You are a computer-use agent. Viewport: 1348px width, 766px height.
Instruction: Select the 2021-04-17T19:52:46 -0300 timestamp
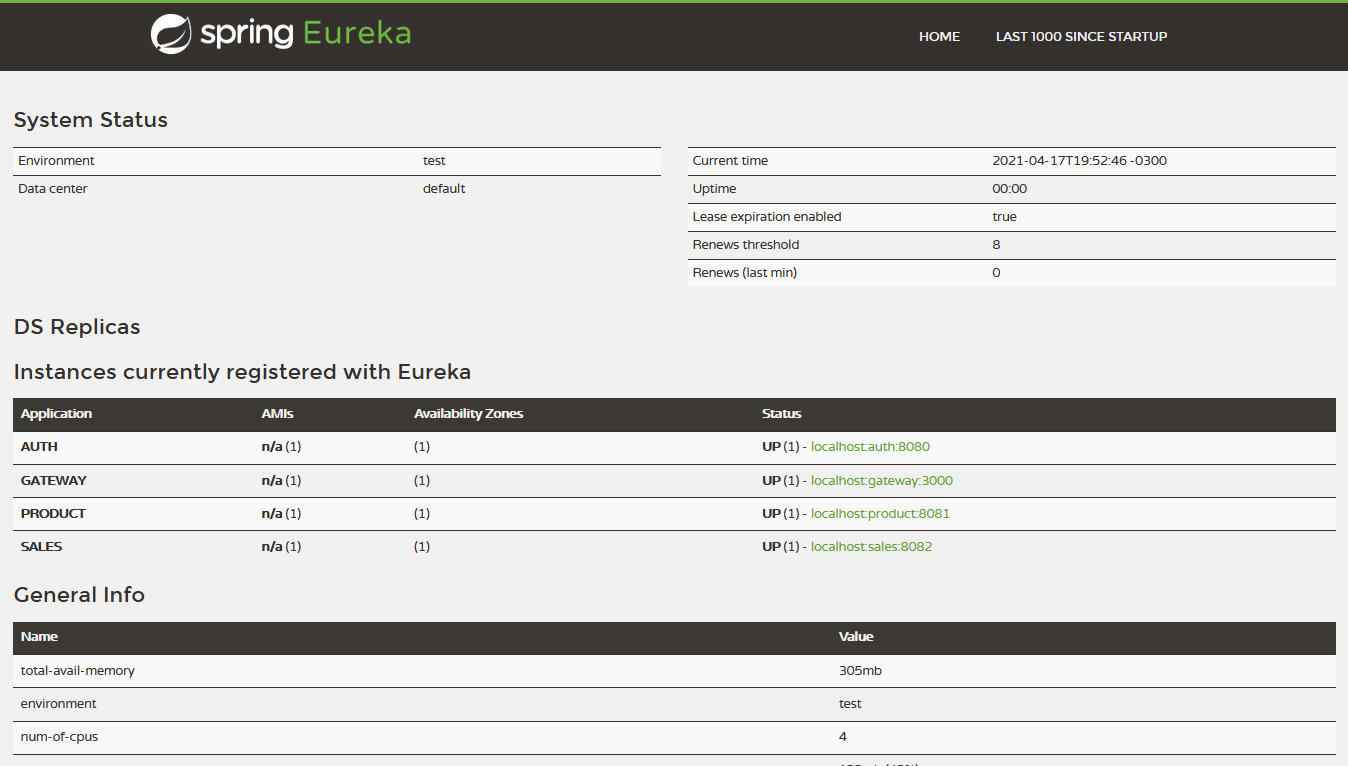[x=1079, y=161]
